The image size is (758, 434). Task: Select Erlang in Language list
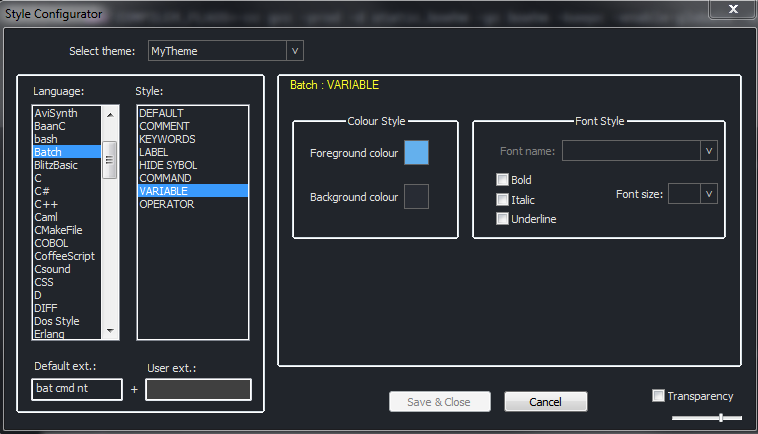(x=67, y=333)
